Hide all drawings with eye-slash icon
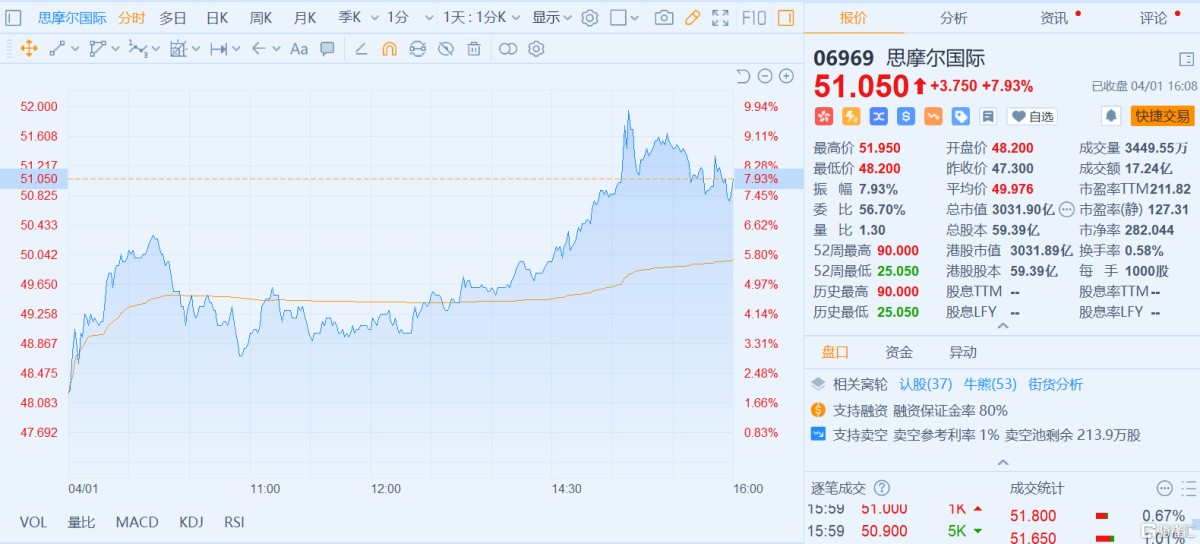The width and height of the screenshot is (1200, 544). pos(446,48)
